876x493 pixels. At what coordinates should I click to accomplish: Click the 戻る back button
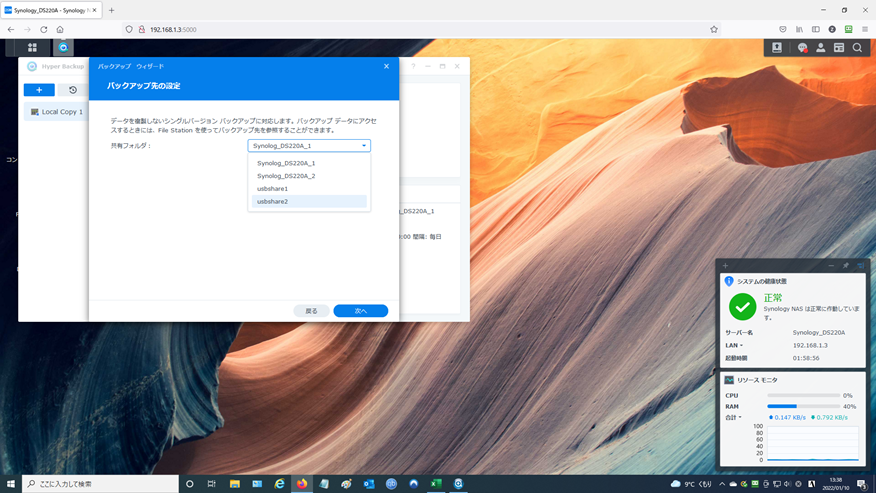(x=311, y=311)
